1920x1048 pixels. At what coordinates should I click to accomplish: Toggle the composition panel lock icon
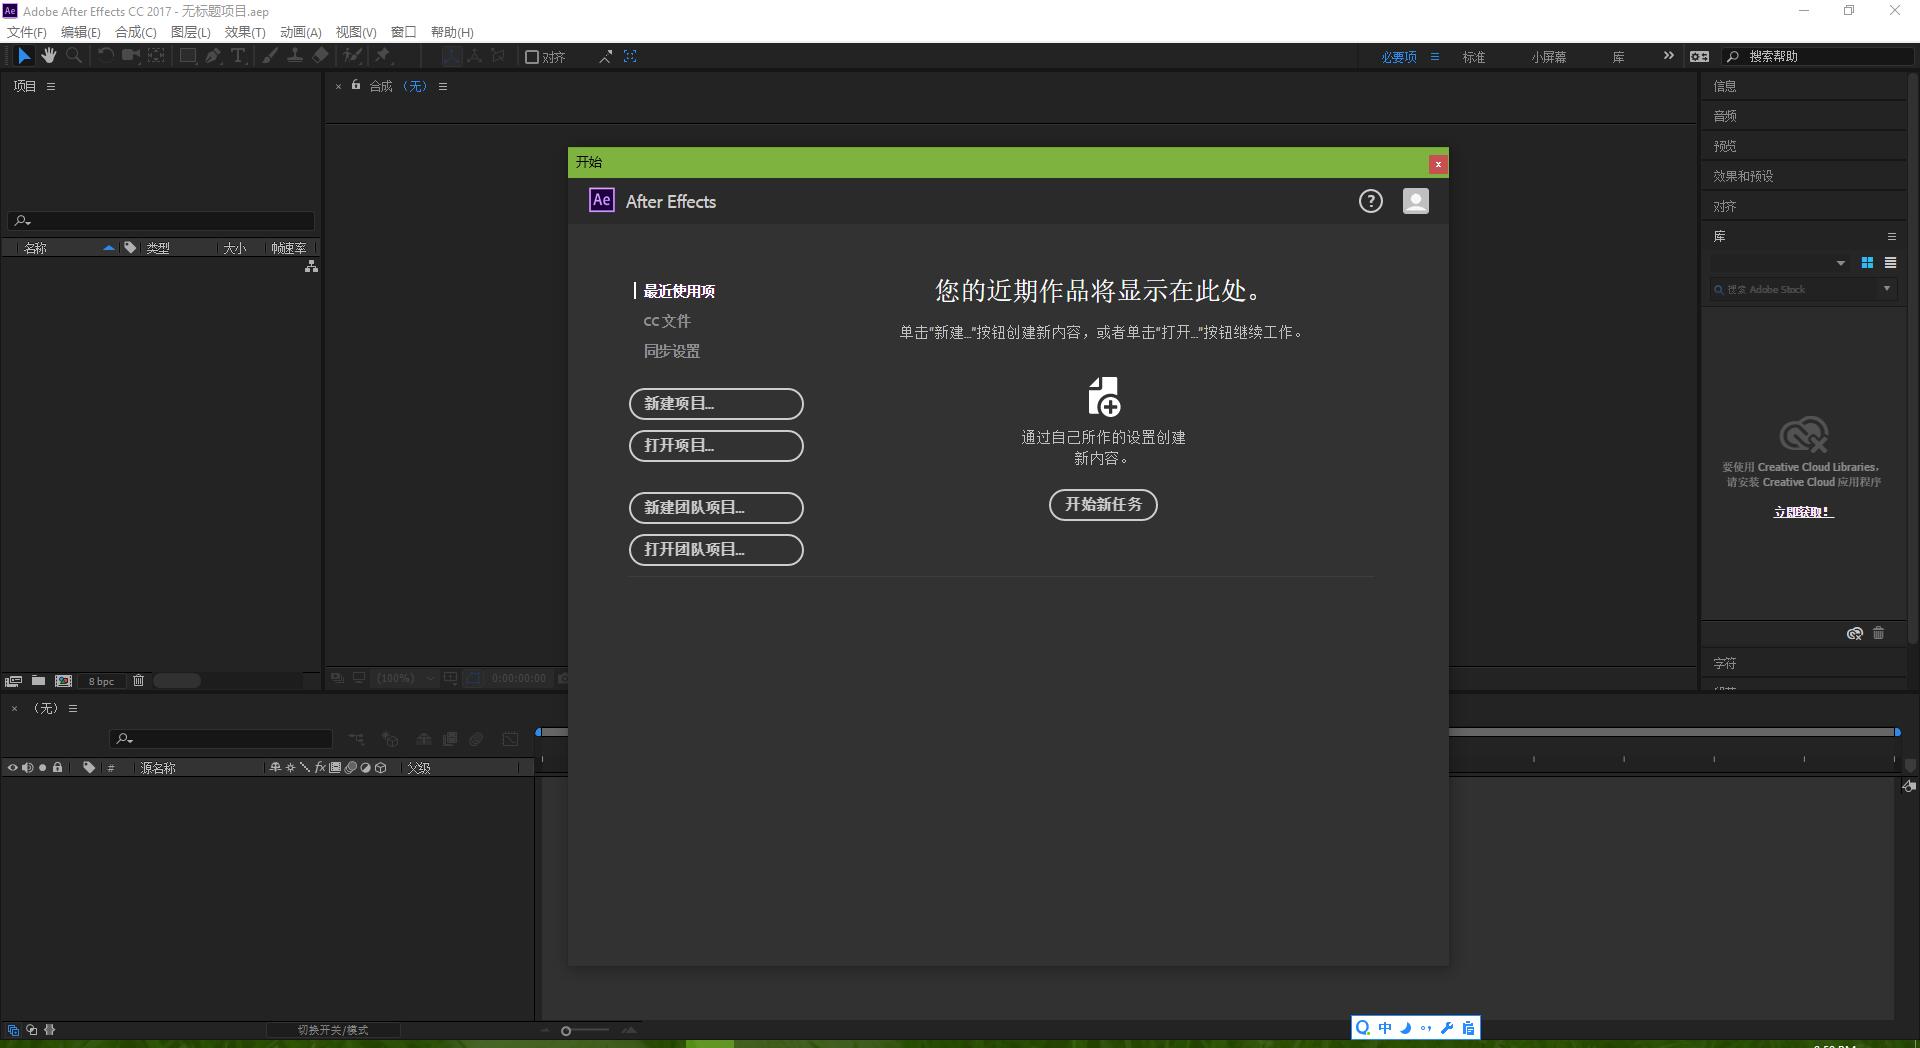355,85
